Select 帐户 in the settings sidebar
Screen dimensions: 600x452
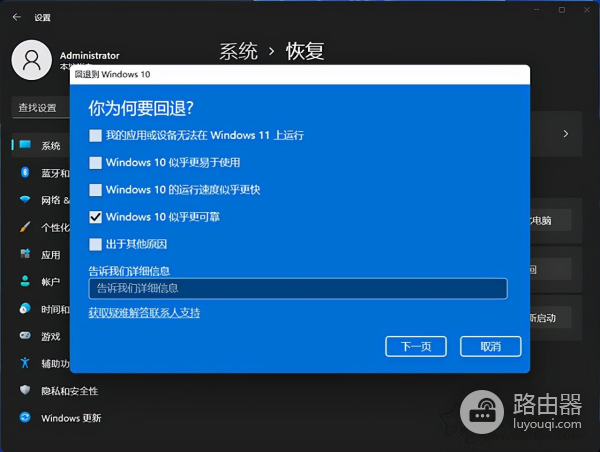[x=51, y=282]
